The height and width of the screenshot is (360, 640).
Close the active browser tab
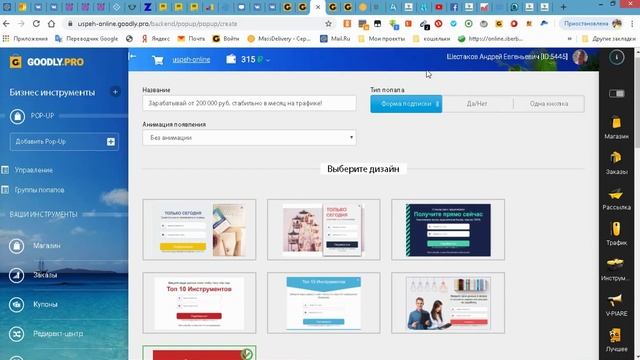pos(318,7)
